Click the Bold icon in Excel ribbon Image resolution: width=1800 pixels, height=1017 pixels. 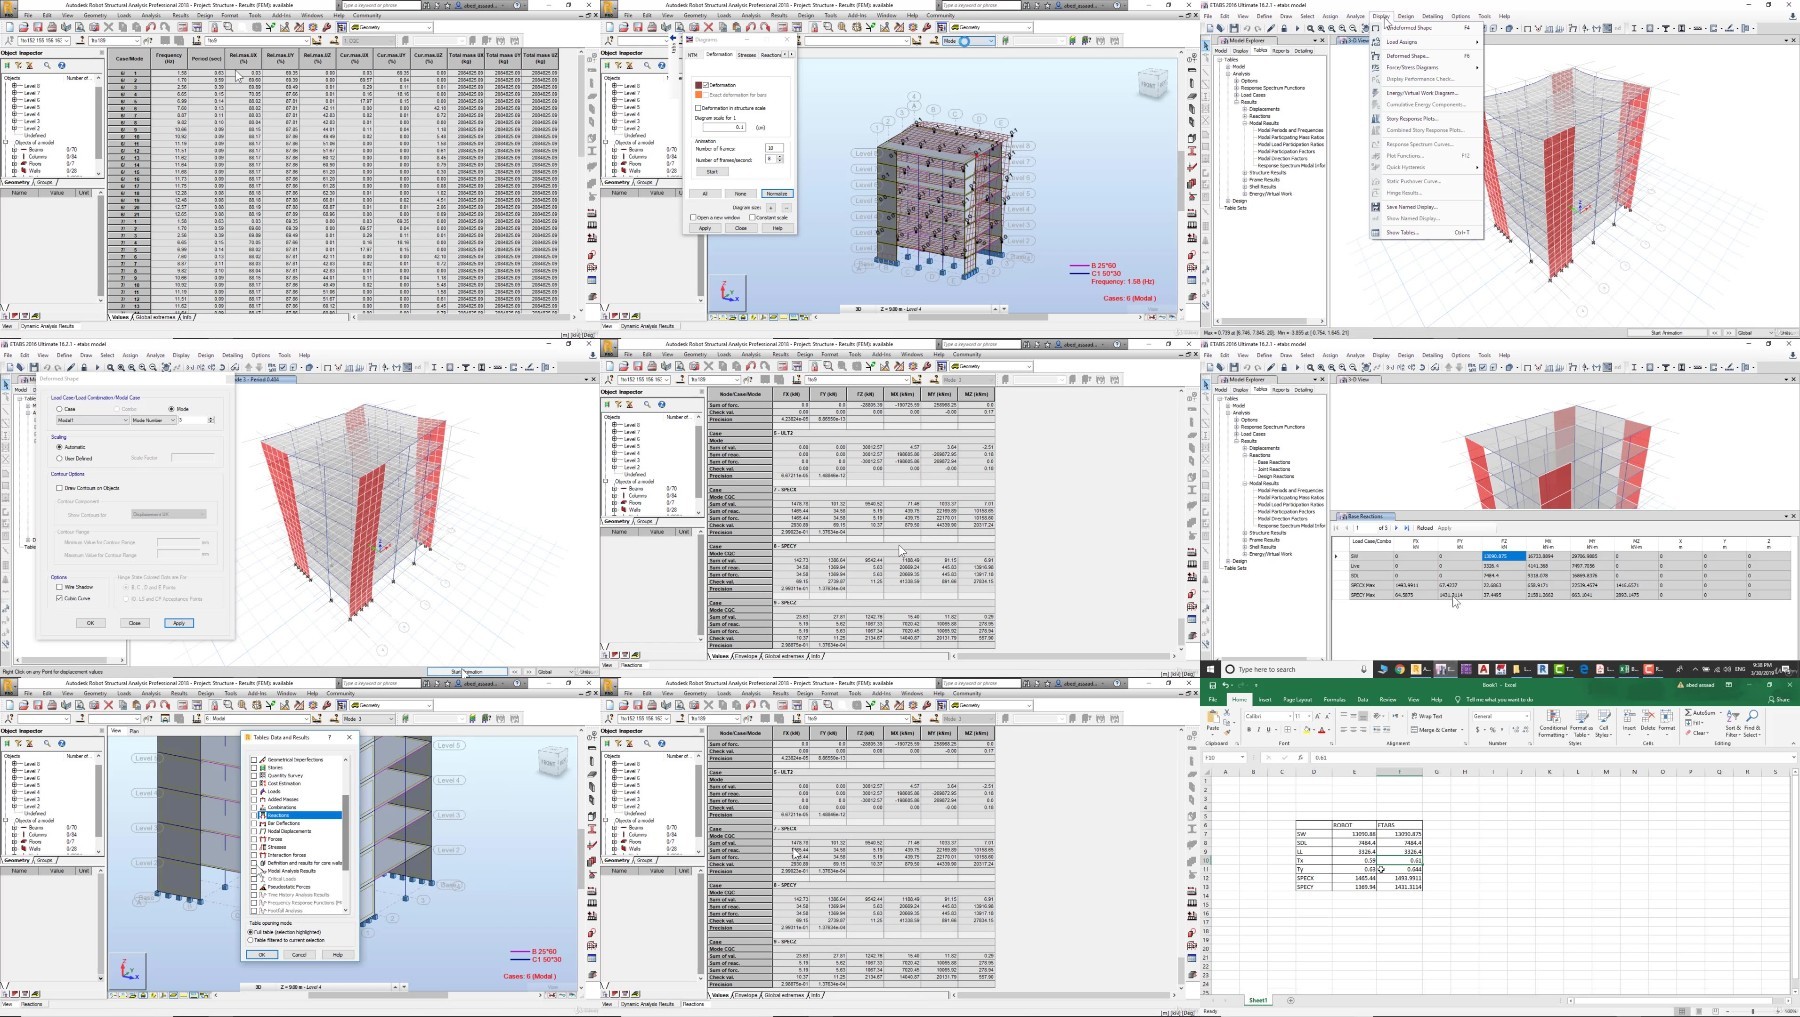pos(1248,730)
